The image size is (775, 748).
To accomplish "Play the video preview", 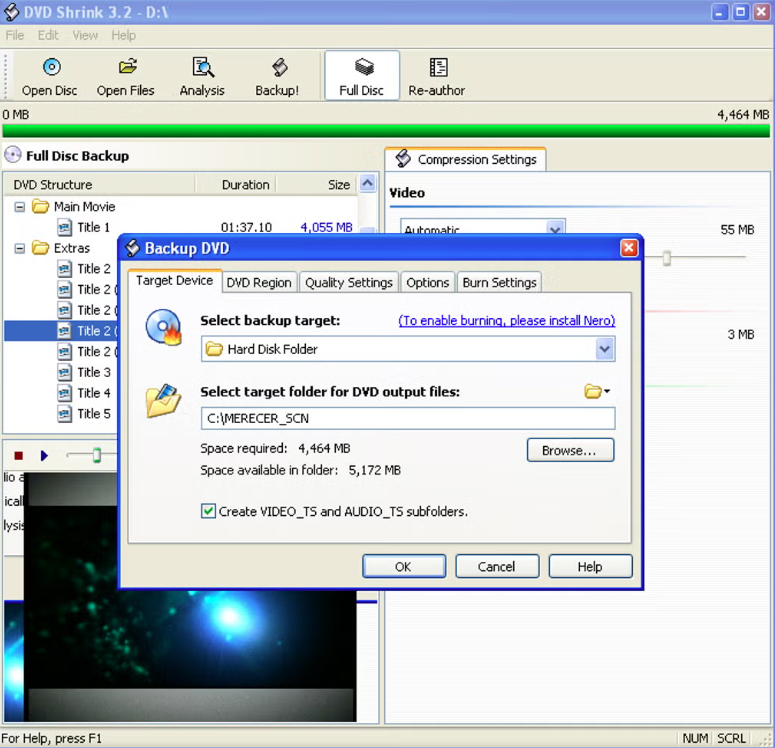I will (44, 456).
